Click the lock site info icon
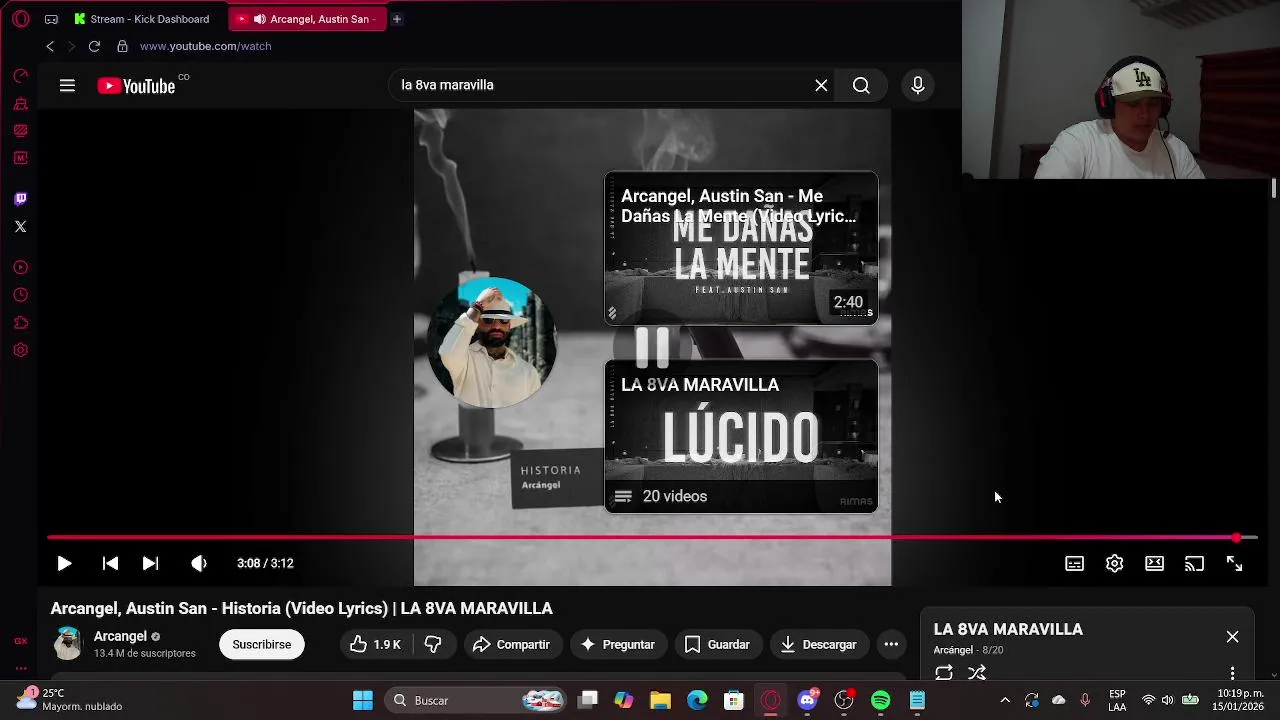Viewport: 1280px width, 720px height. pos(122,46)
